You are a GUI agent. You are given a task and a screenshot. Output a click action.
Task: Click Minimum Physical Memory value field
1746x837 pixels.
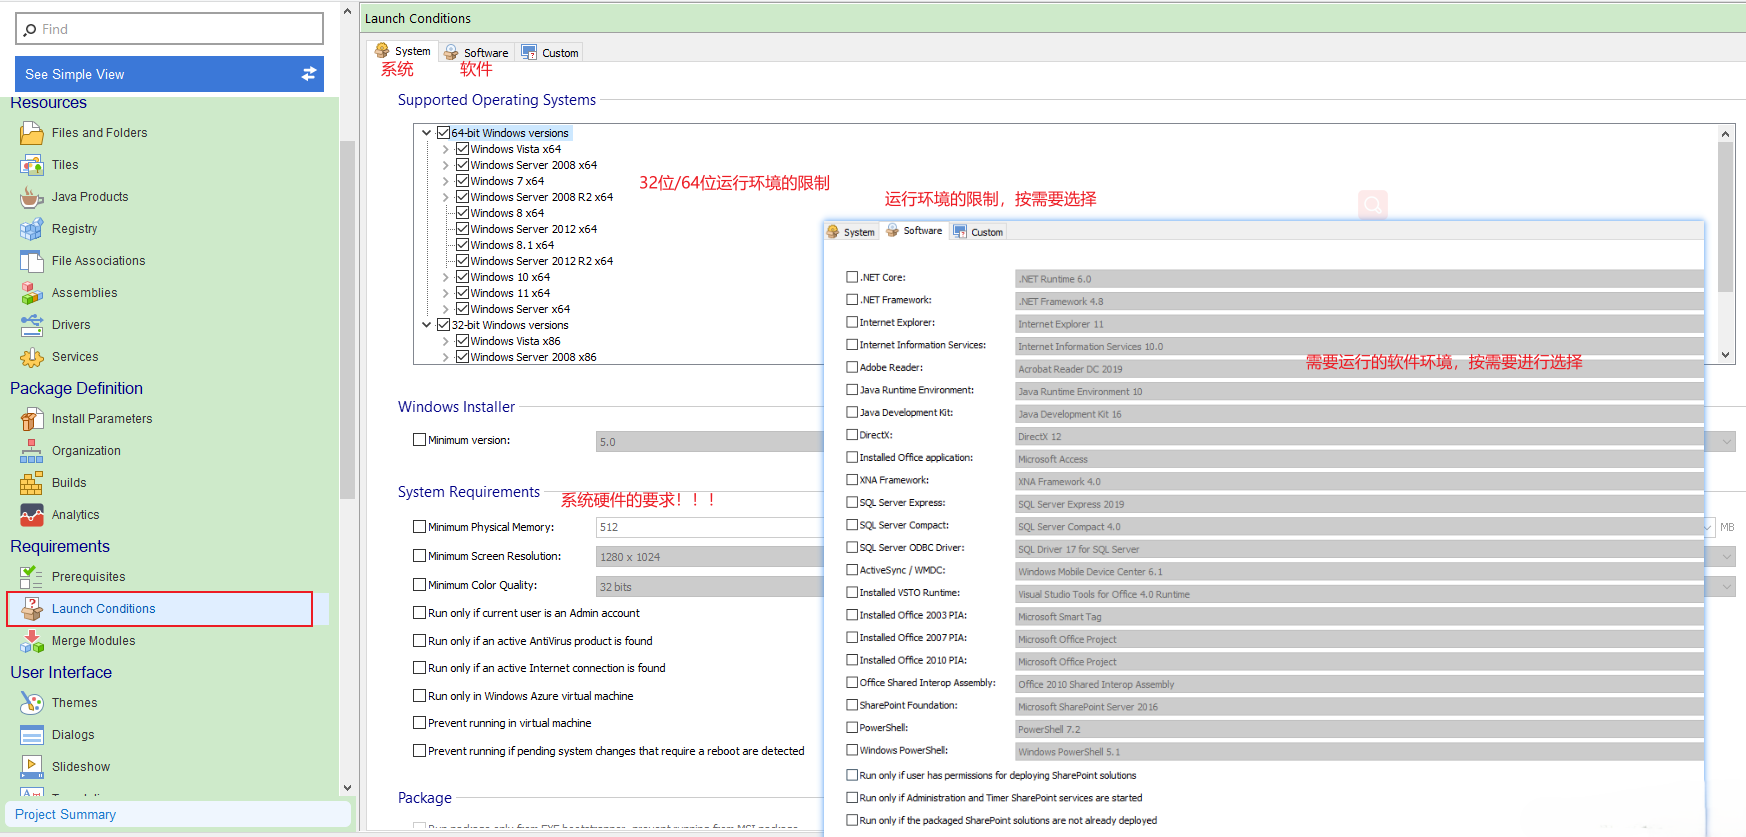(709, 527)
